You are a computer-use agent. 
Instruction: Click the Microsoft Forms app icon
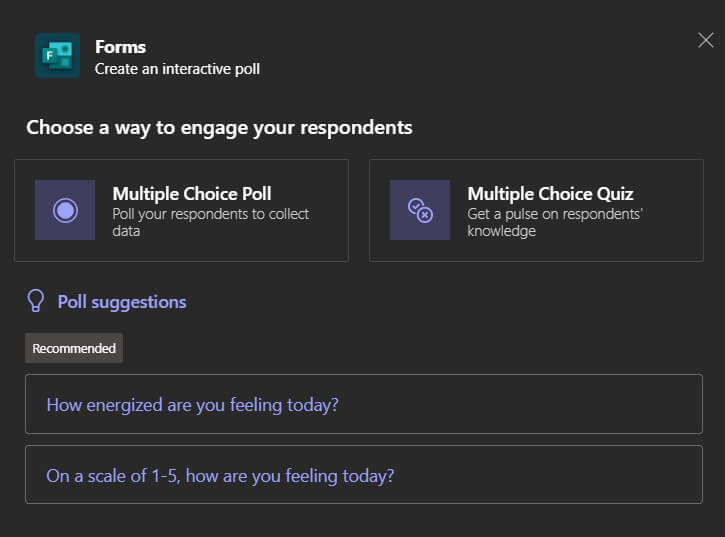pyautogui.click(x=57, y=56)
